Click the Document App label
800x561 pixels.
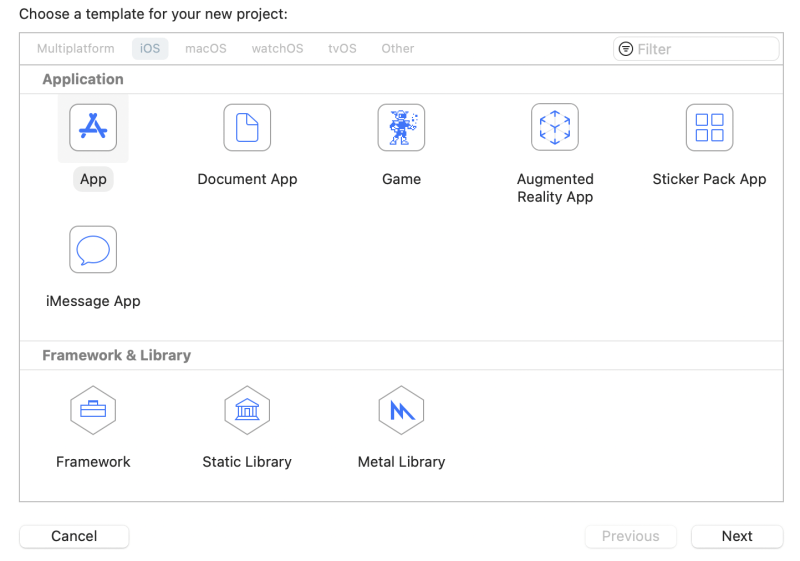247,180
